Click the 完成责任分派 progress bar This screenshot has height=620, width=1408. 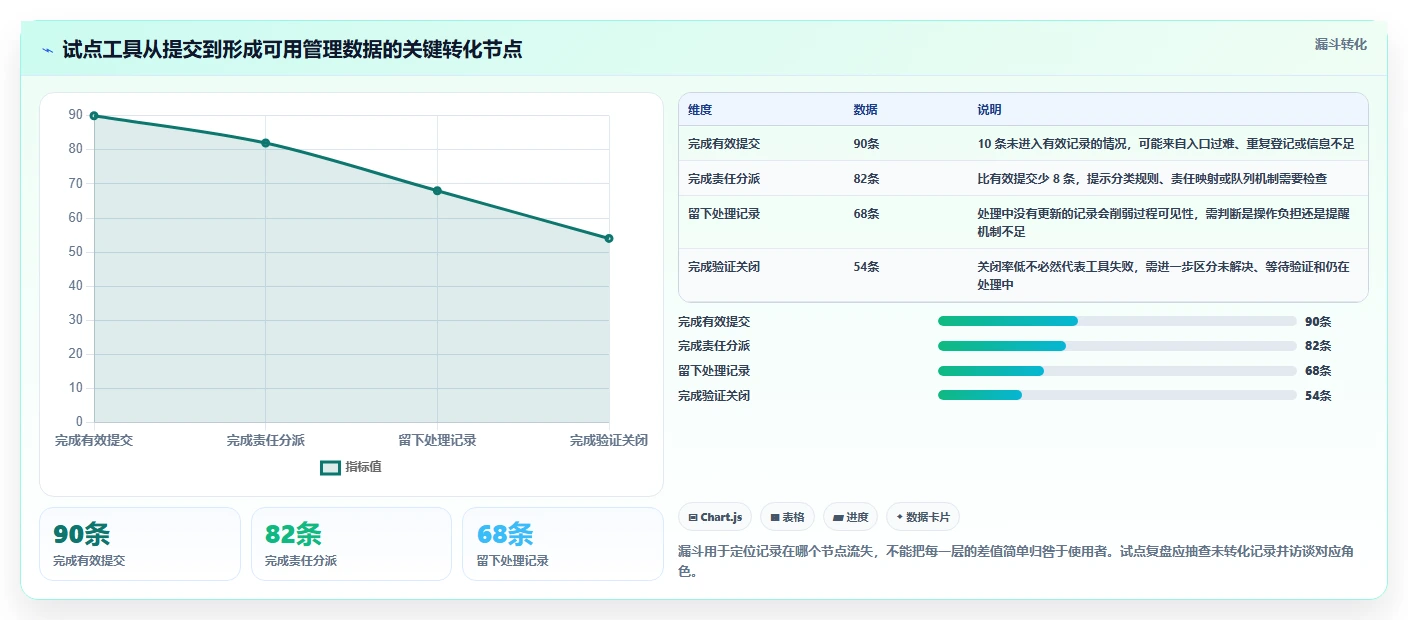pos(1117,346)
